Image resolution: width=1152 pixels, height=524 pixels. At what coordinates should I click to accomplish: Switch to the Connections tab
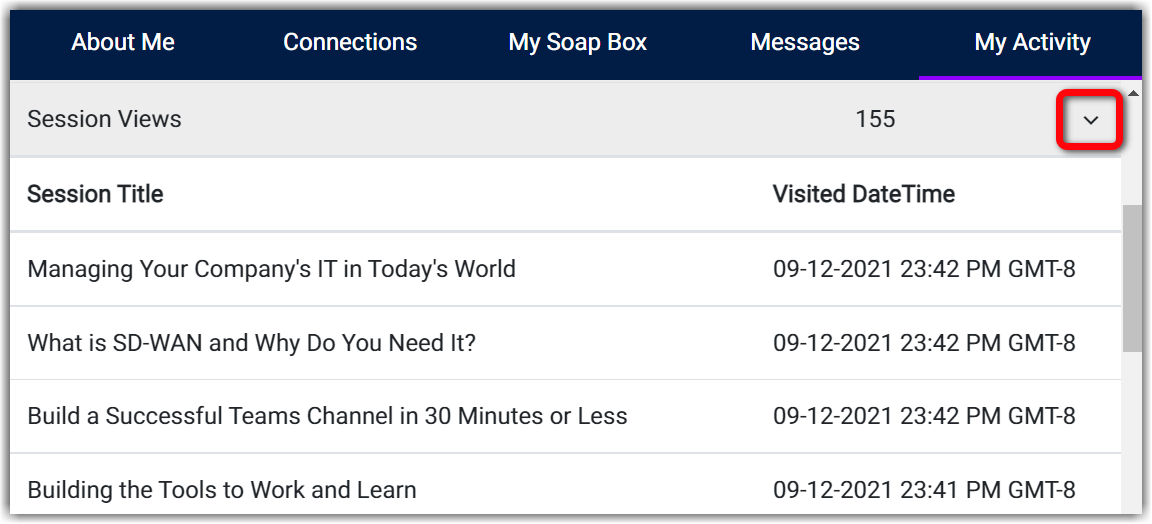(x=350, y=42)
